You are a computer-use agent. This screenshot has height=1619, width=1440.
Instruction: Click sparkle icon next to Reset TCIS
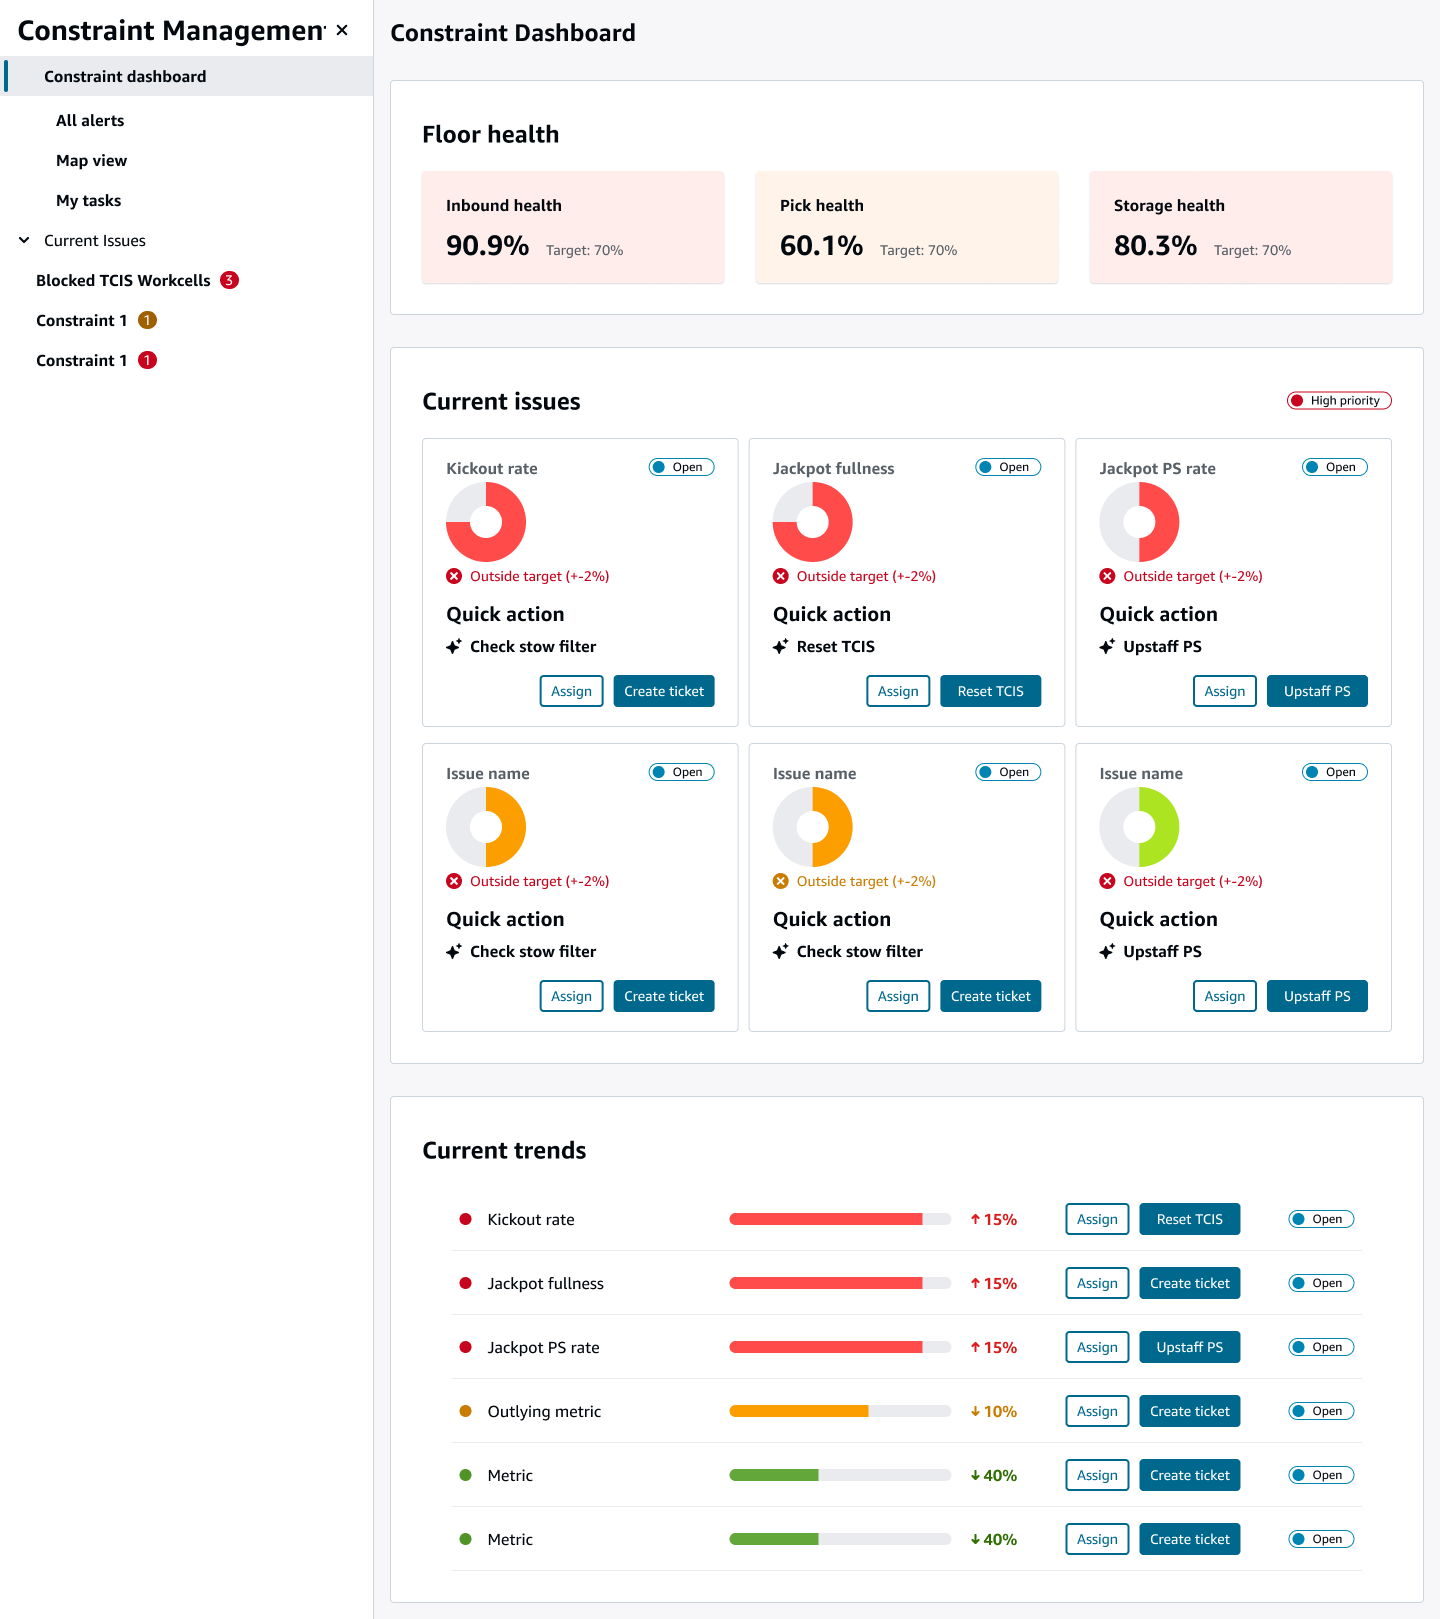781,646
